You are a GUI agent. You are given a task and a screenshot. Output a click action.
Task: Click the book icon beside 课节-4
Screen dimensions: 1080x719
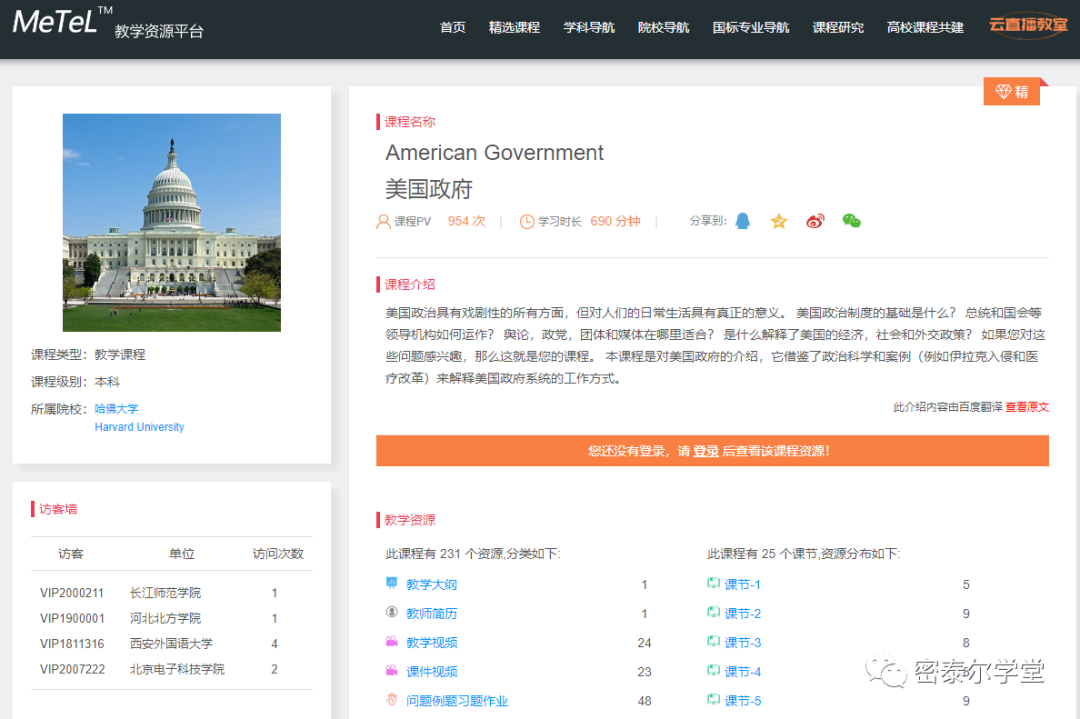[714, 671]
